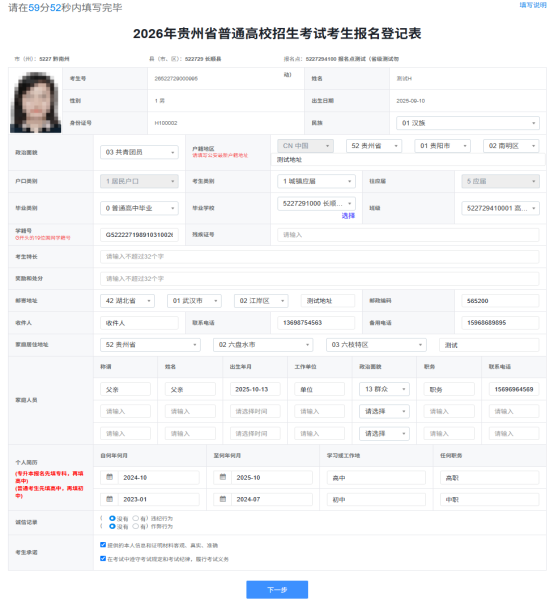The height and width of the screenshot is (606, 554).
Task: Open the 班级 dropdown 522729410001
Action: tap(500, 208)
